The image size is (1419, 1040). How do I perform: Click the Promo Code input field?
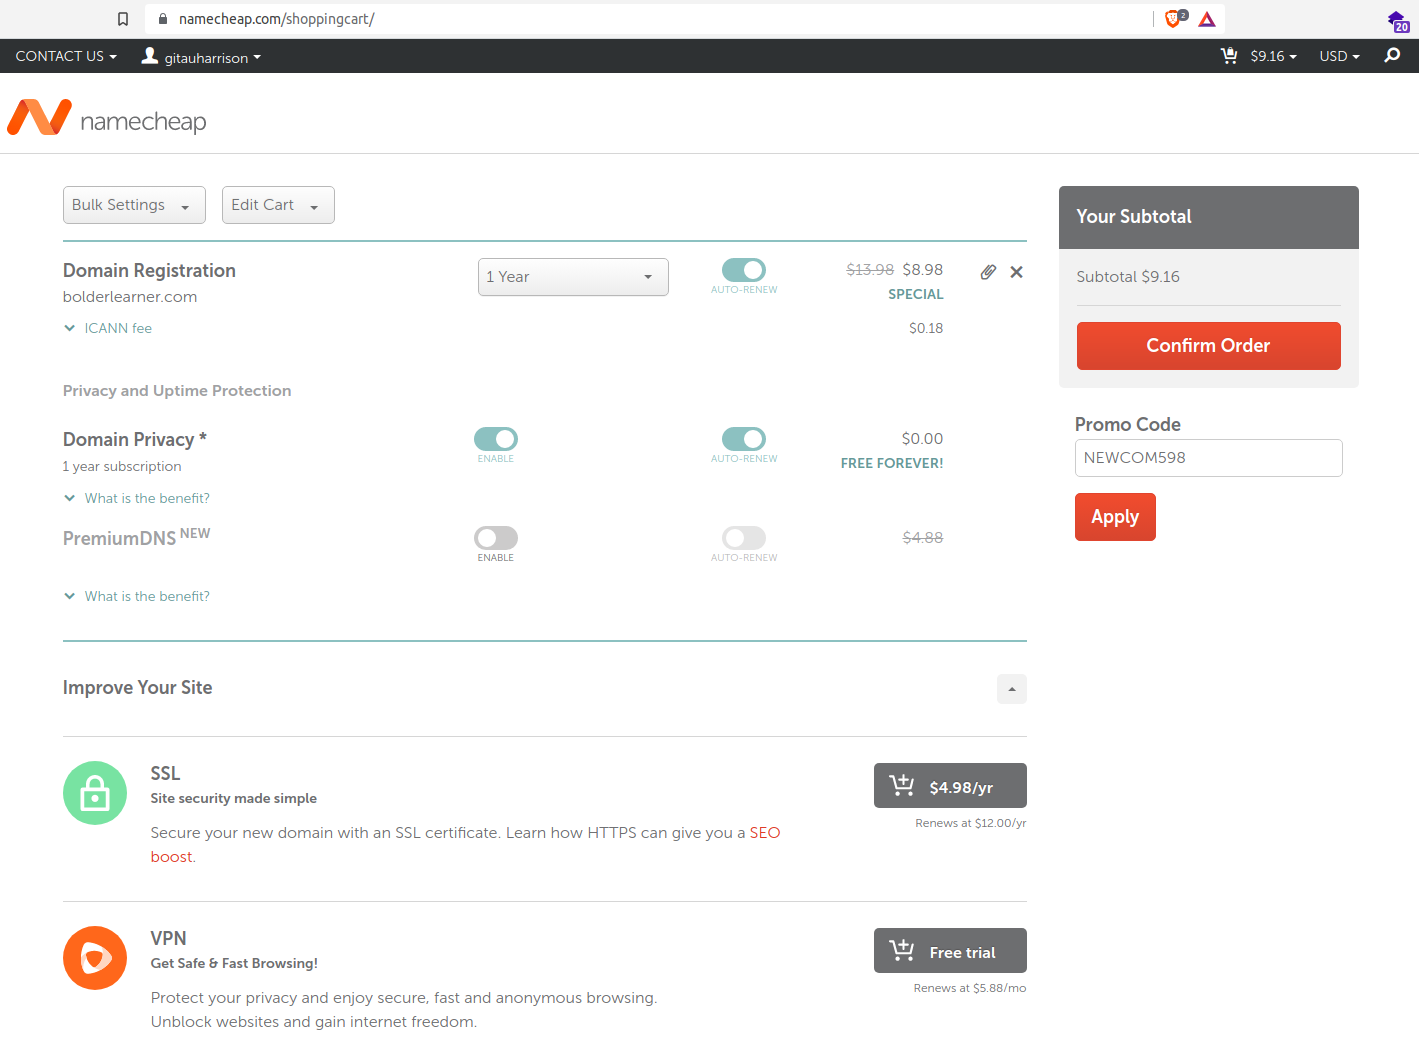(1208, 458)
